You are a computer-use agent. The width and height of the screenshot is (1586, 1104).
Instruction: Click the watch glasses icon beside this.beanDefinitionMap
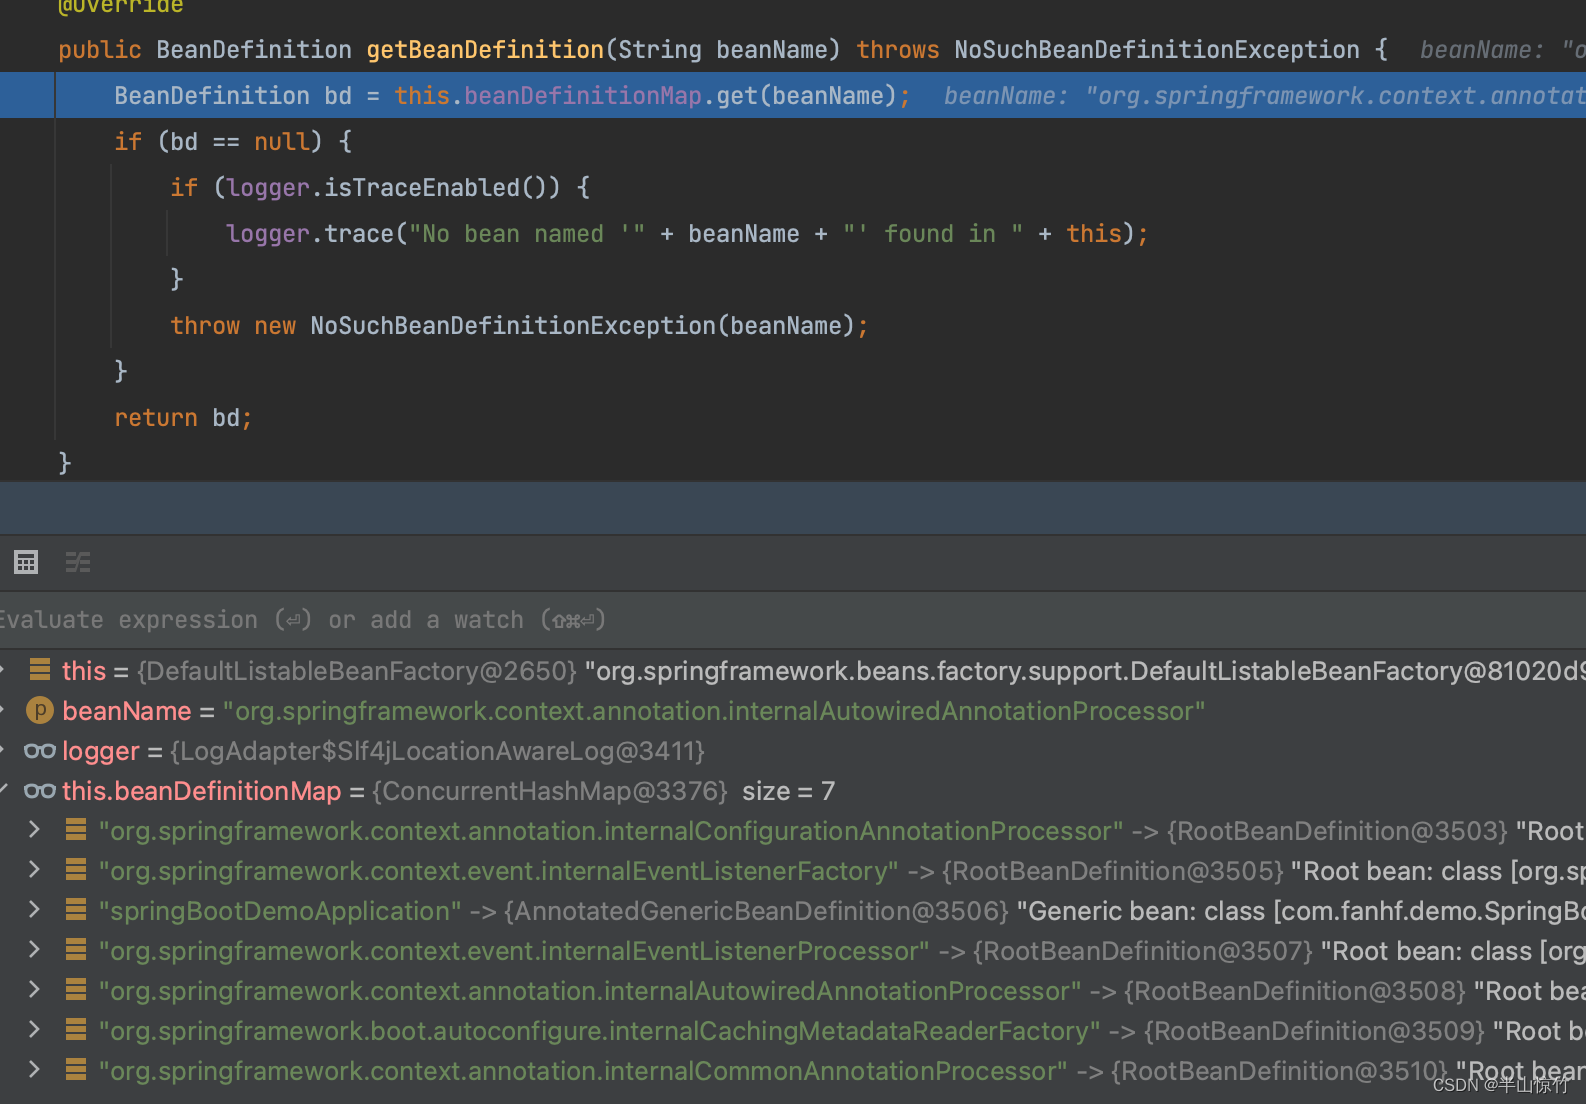40,791
